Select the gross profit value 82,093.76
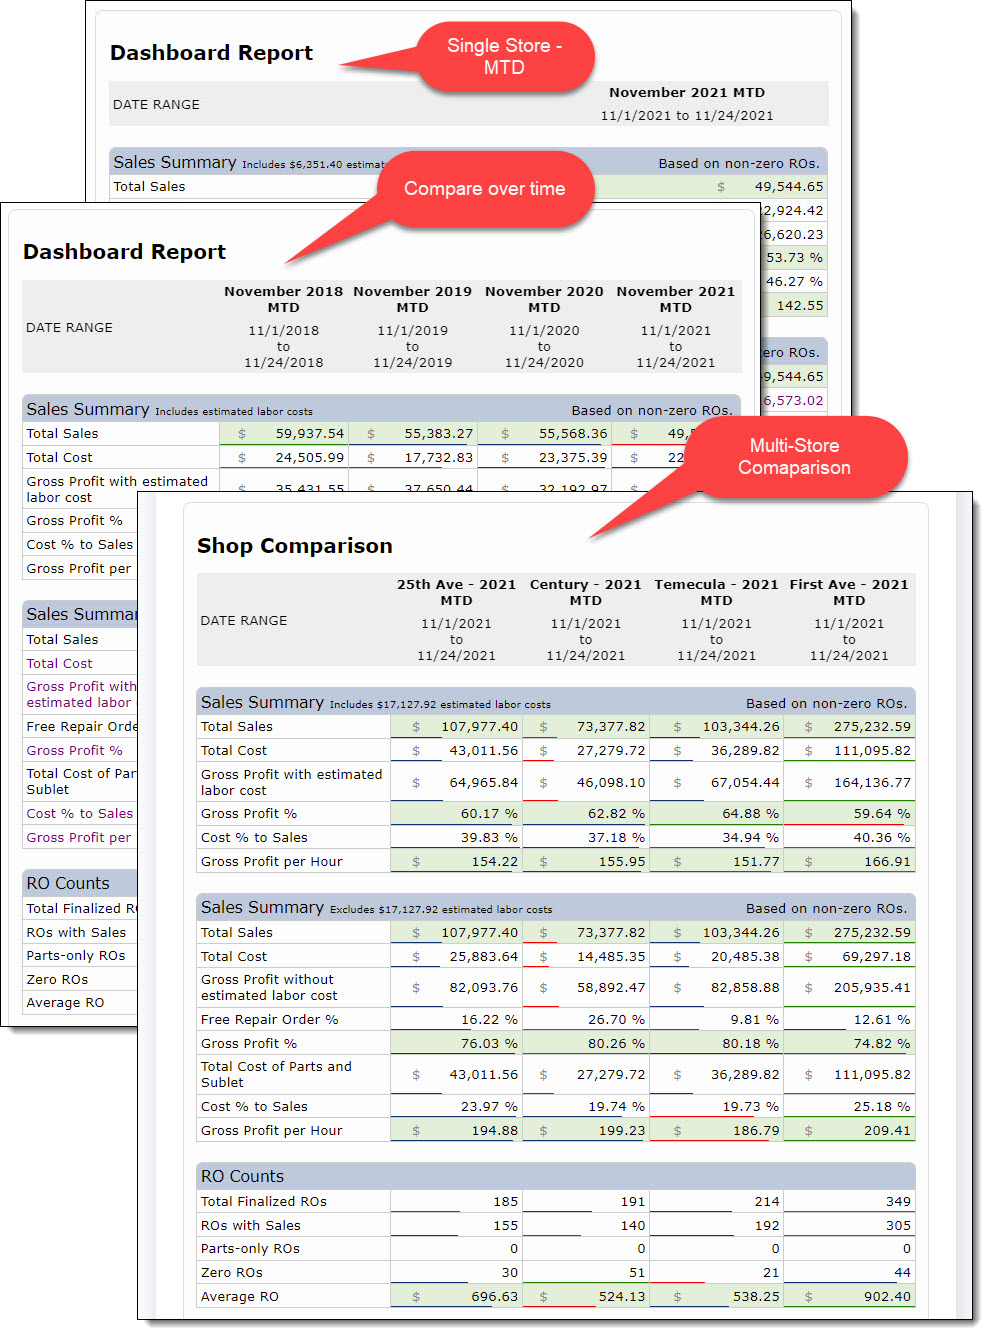Screen dimensions: 988x1335 point(484,988)
